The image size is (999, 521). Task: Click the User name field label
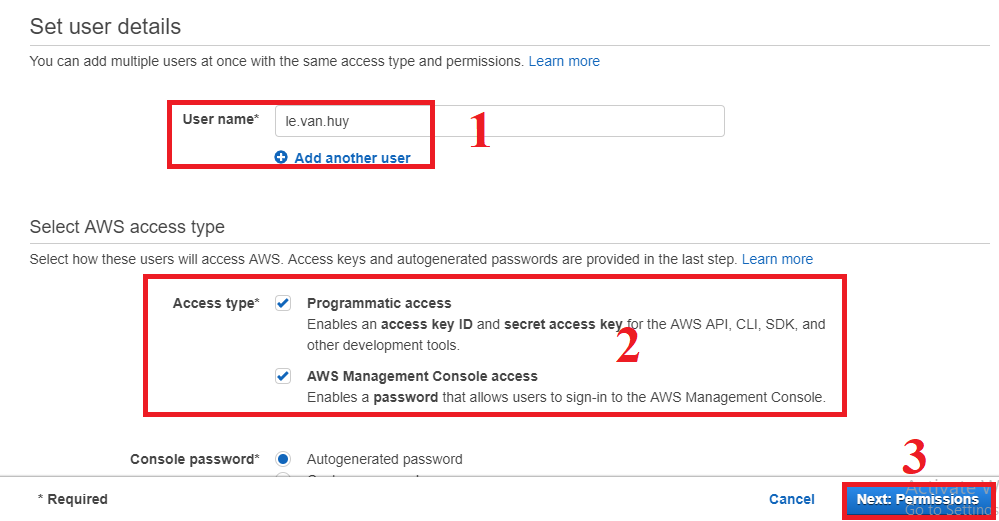220,119
